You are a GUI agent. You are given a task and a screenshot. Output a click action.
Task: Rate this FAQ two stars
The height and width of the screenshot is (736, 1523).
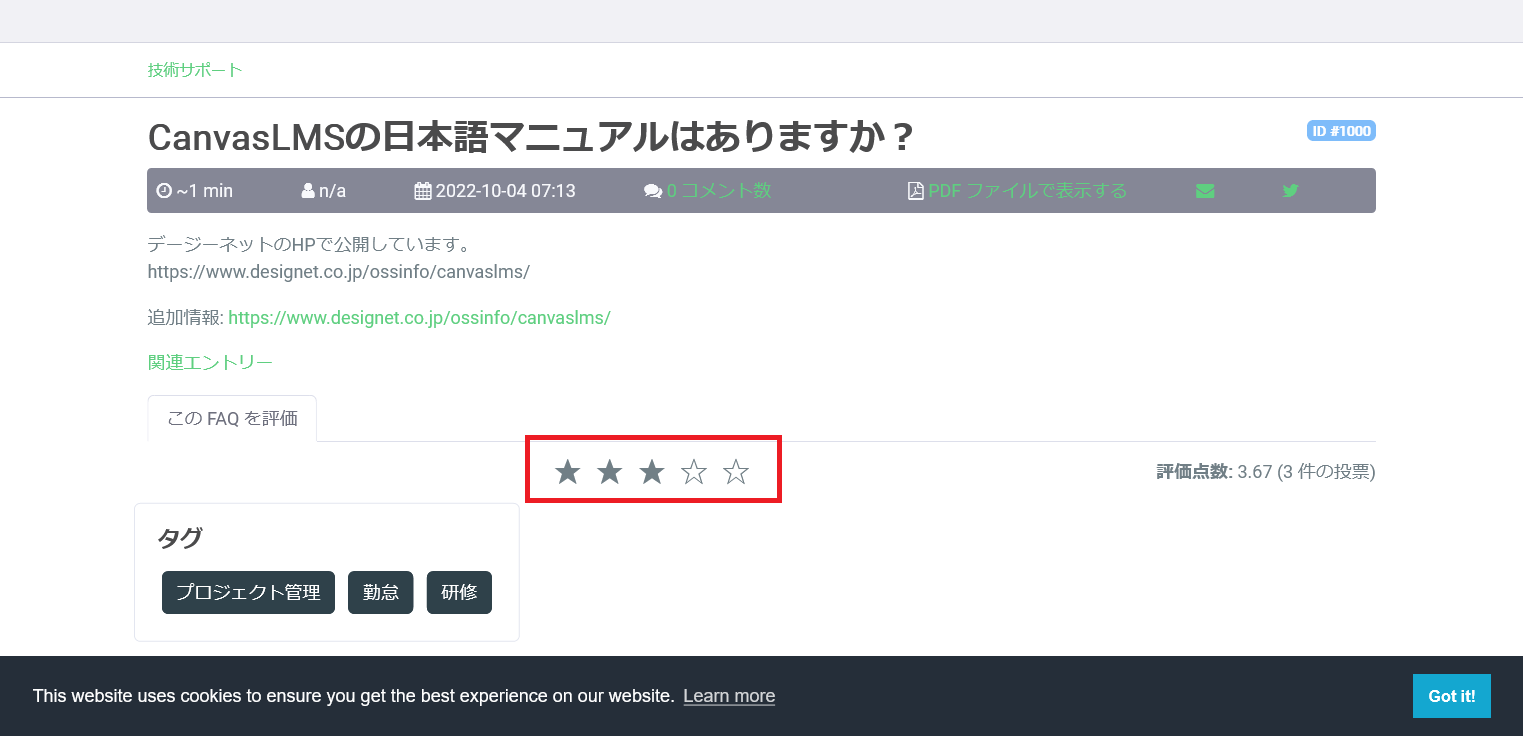[609, 472]
